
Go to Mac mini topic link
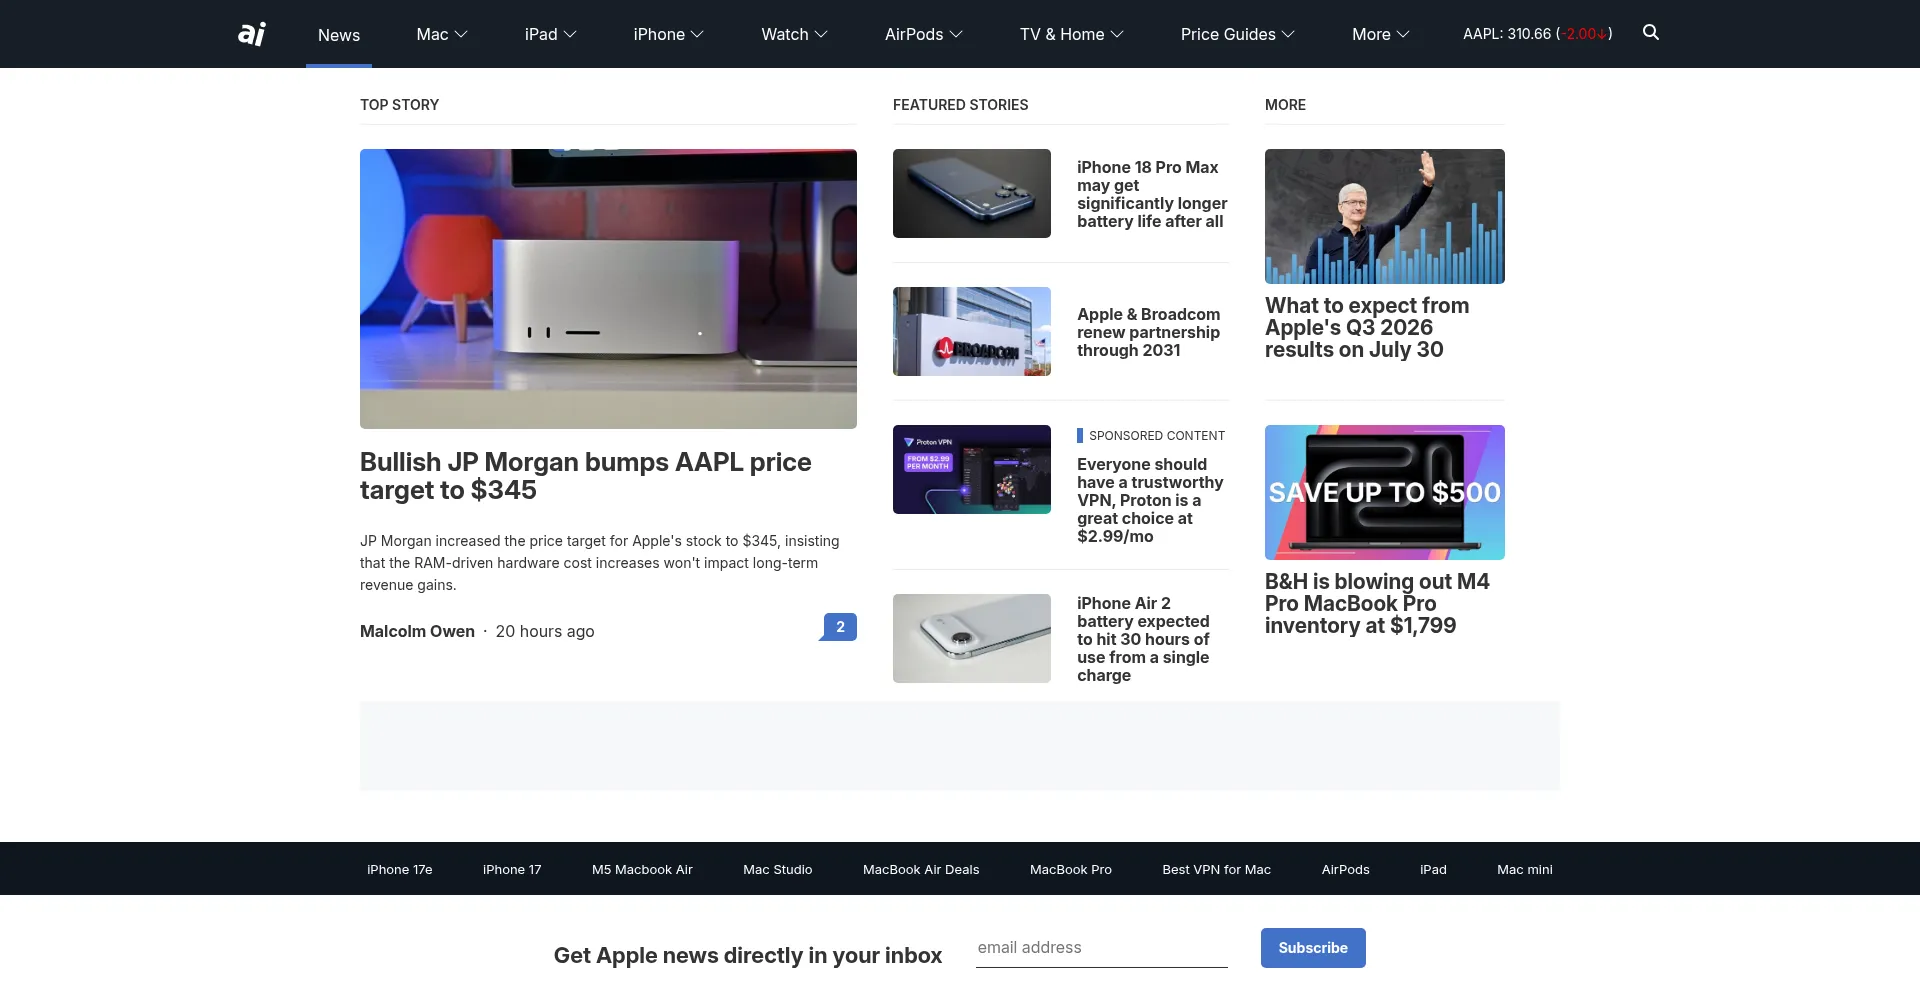click(x=1525, y=869)
